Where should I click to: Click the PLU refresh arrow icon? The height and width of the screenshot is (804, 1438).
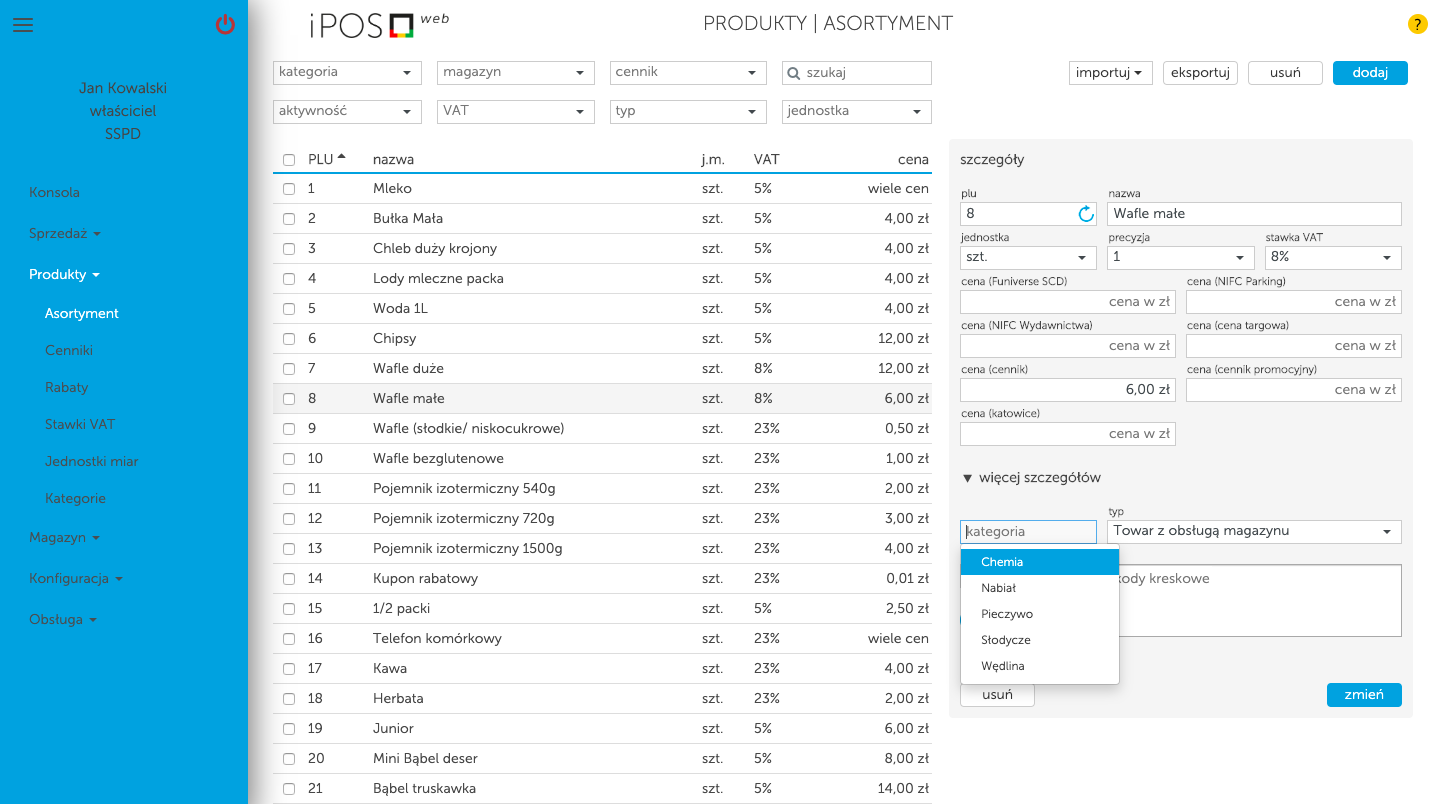click(x=1086, y=214)
